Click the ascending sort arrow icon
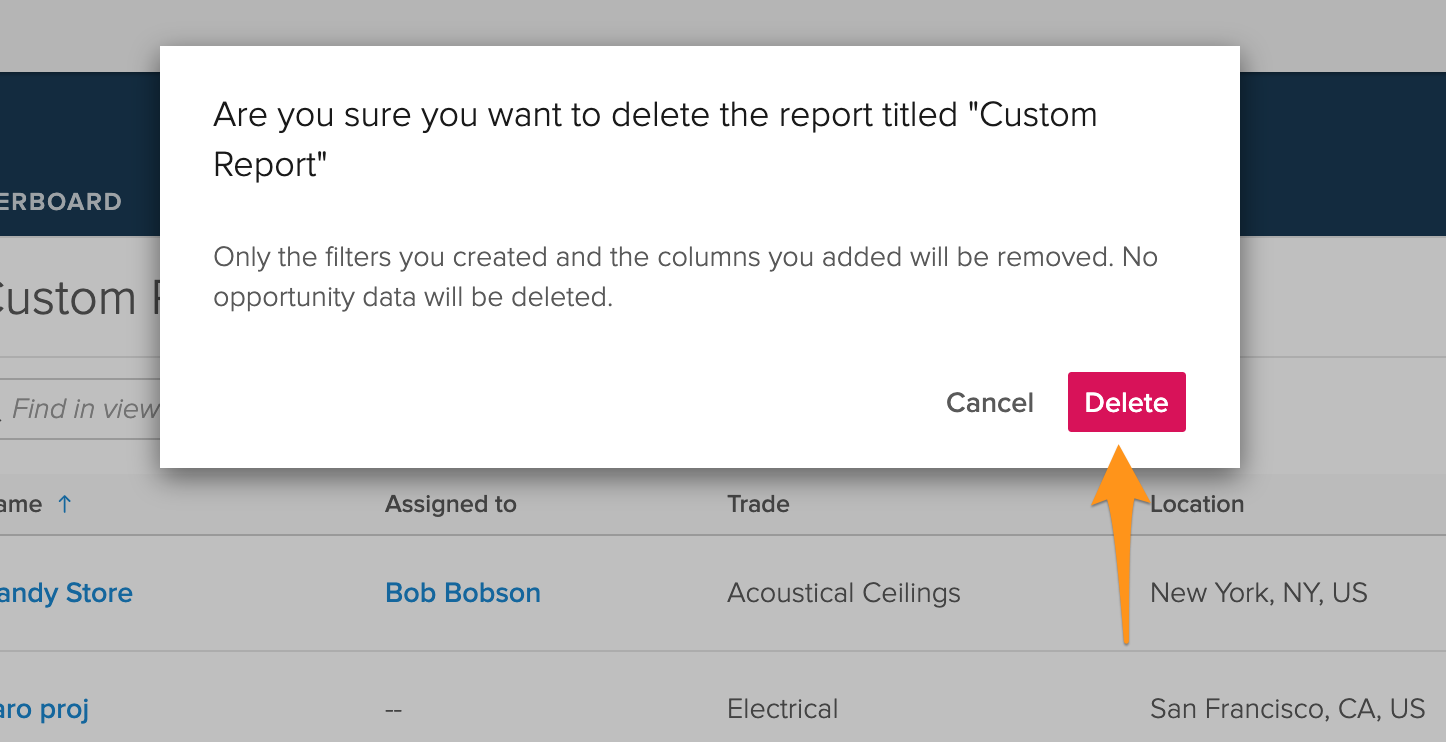The height and width of the screenshot is (742, 1446). coord(64,504)
